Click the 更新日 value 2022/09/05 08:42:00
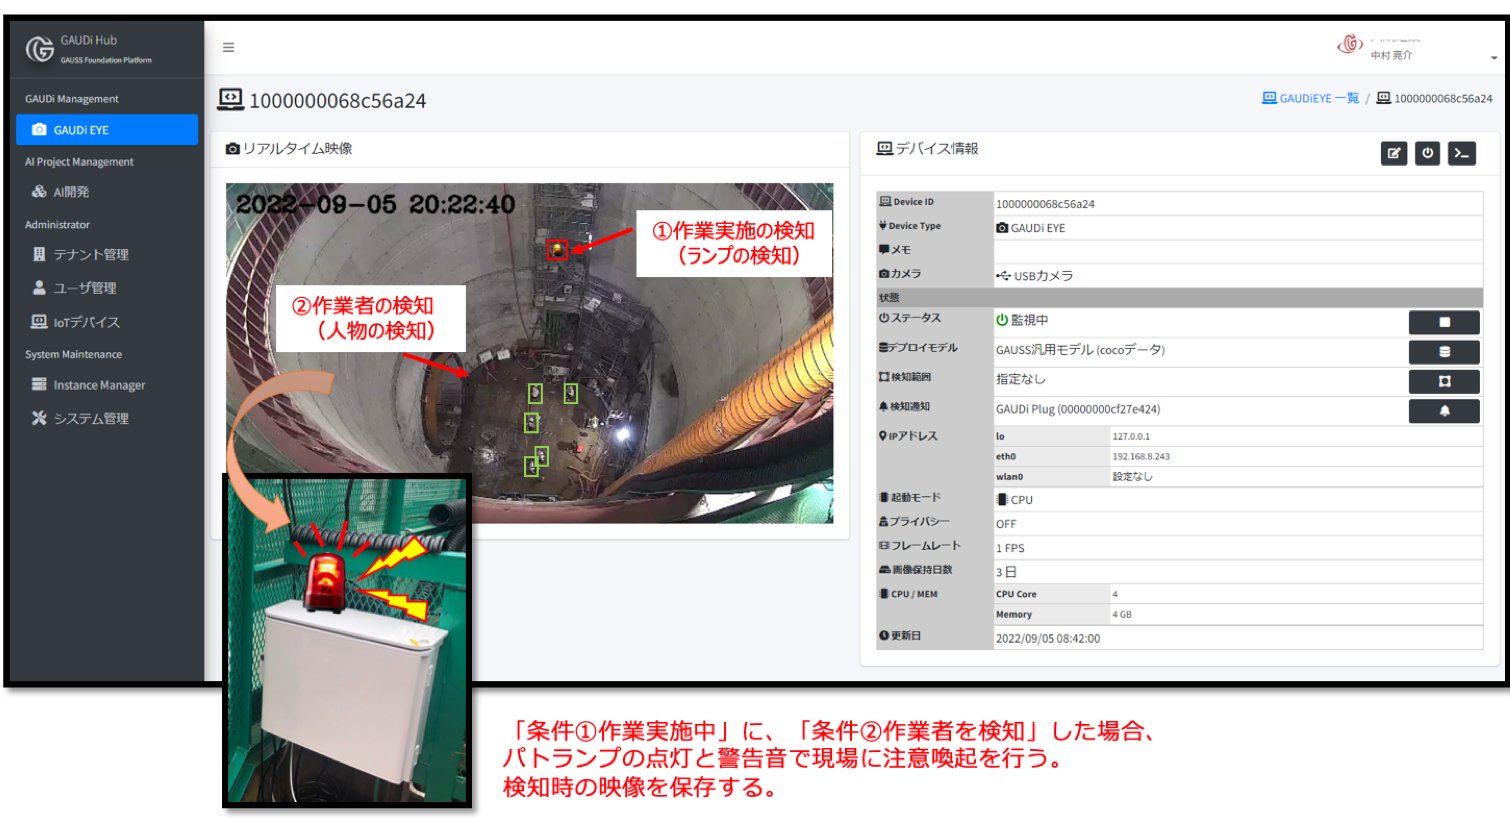This screenshot has width=1510, height=822. click(x=1048, y=638)
